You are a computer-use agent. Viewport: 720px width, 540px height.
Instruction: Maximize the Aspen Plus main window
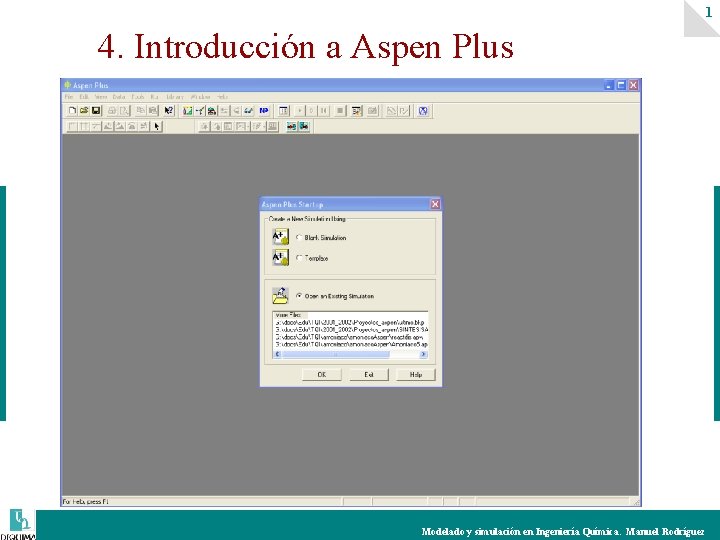pos(621,85)
